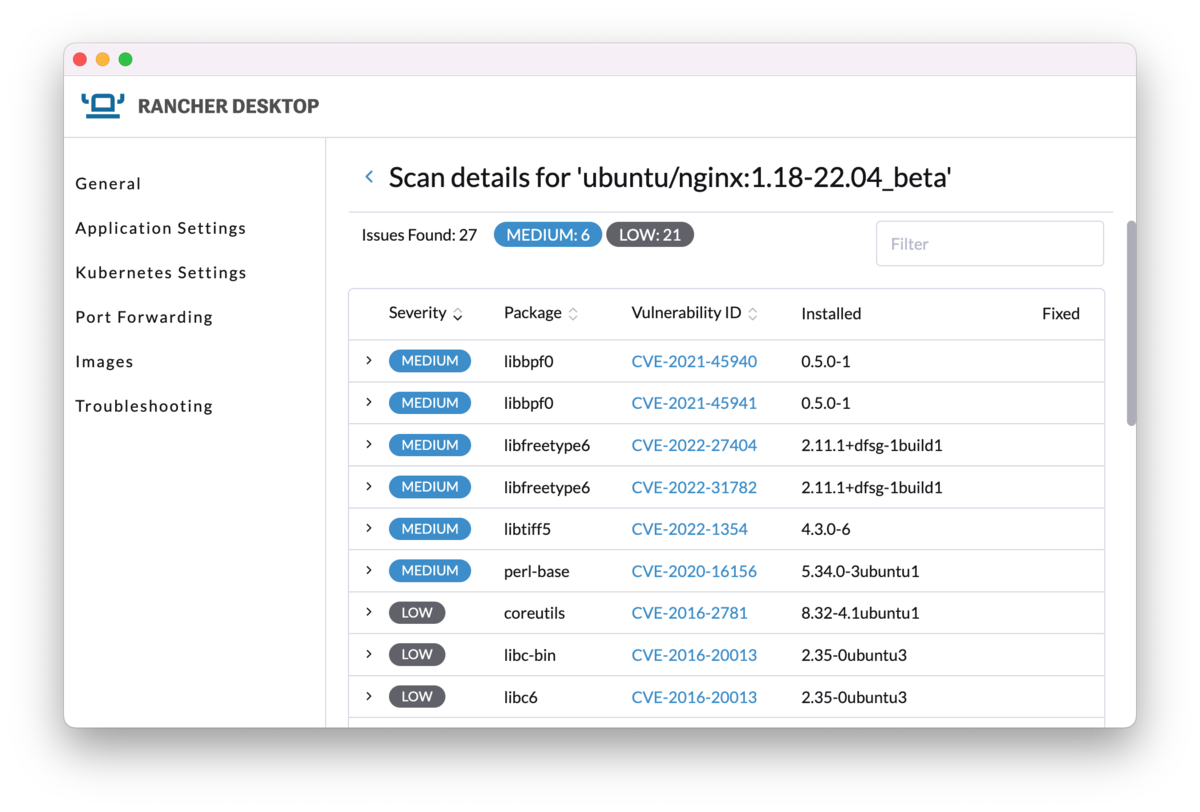Open CVE-2016-2781 link
The height and width of the screenshot is (812, 1200).
(690, 613)
